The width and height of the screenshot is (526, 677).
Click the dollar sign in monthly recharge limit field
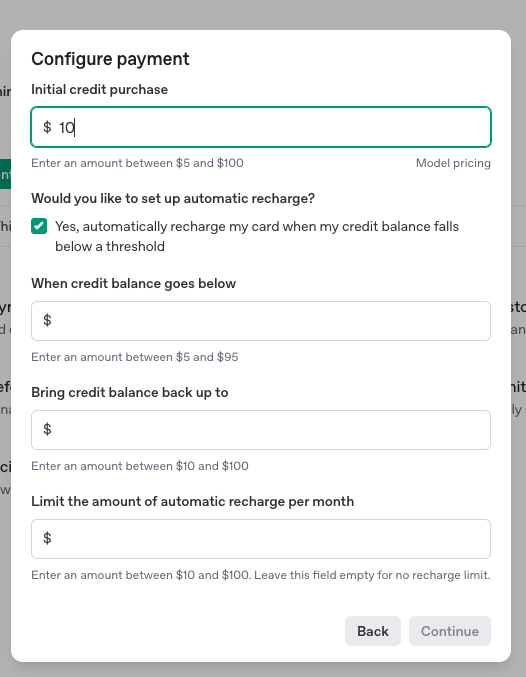point(47,538)
